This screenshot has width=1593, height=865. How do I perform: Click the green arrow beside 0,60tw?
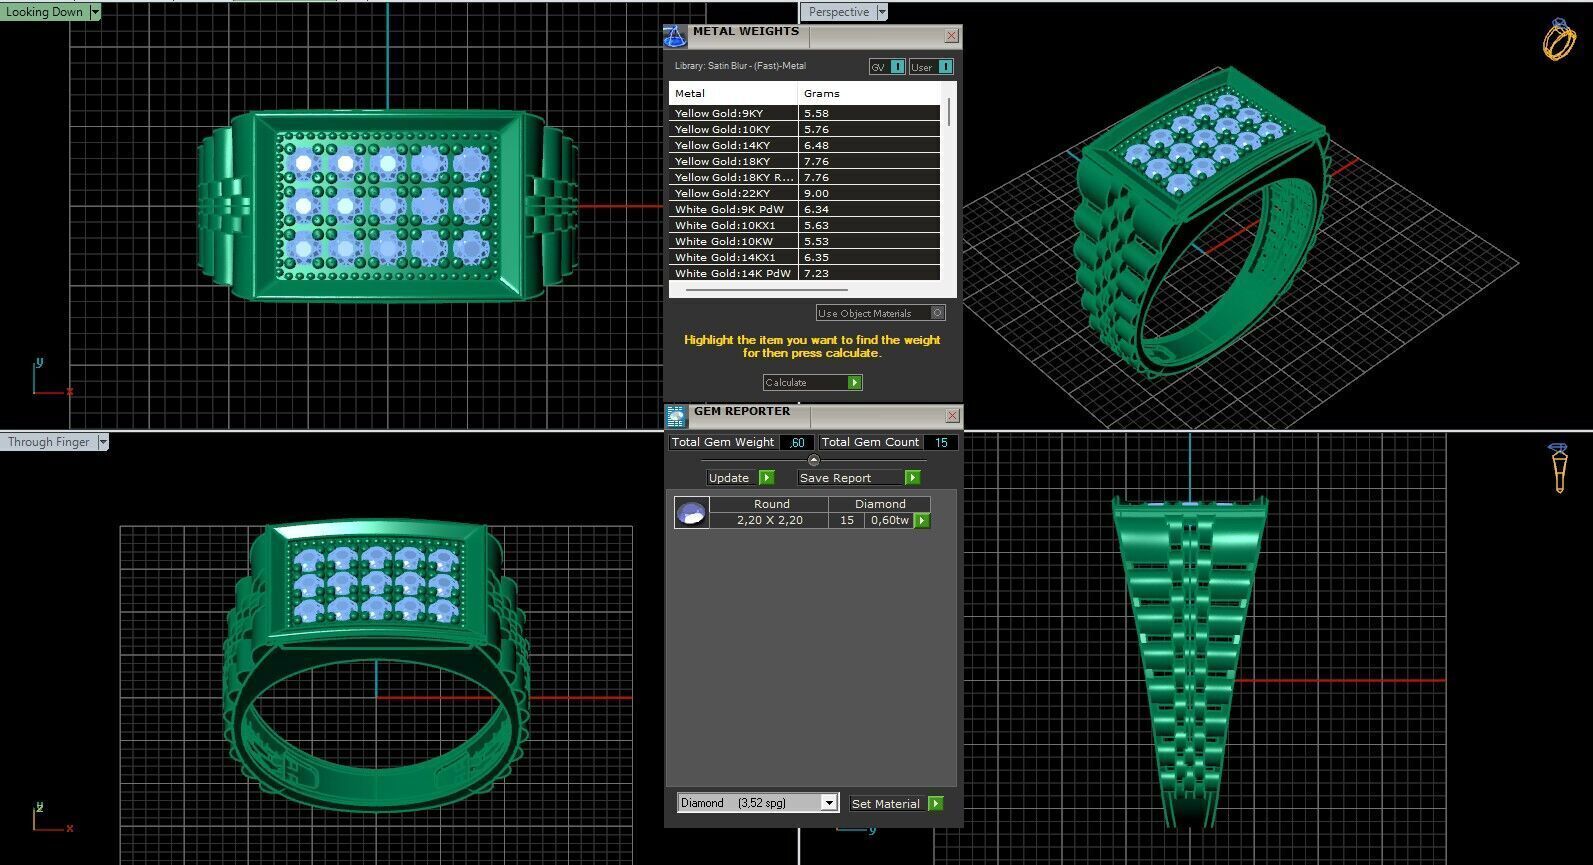point(922,520)
